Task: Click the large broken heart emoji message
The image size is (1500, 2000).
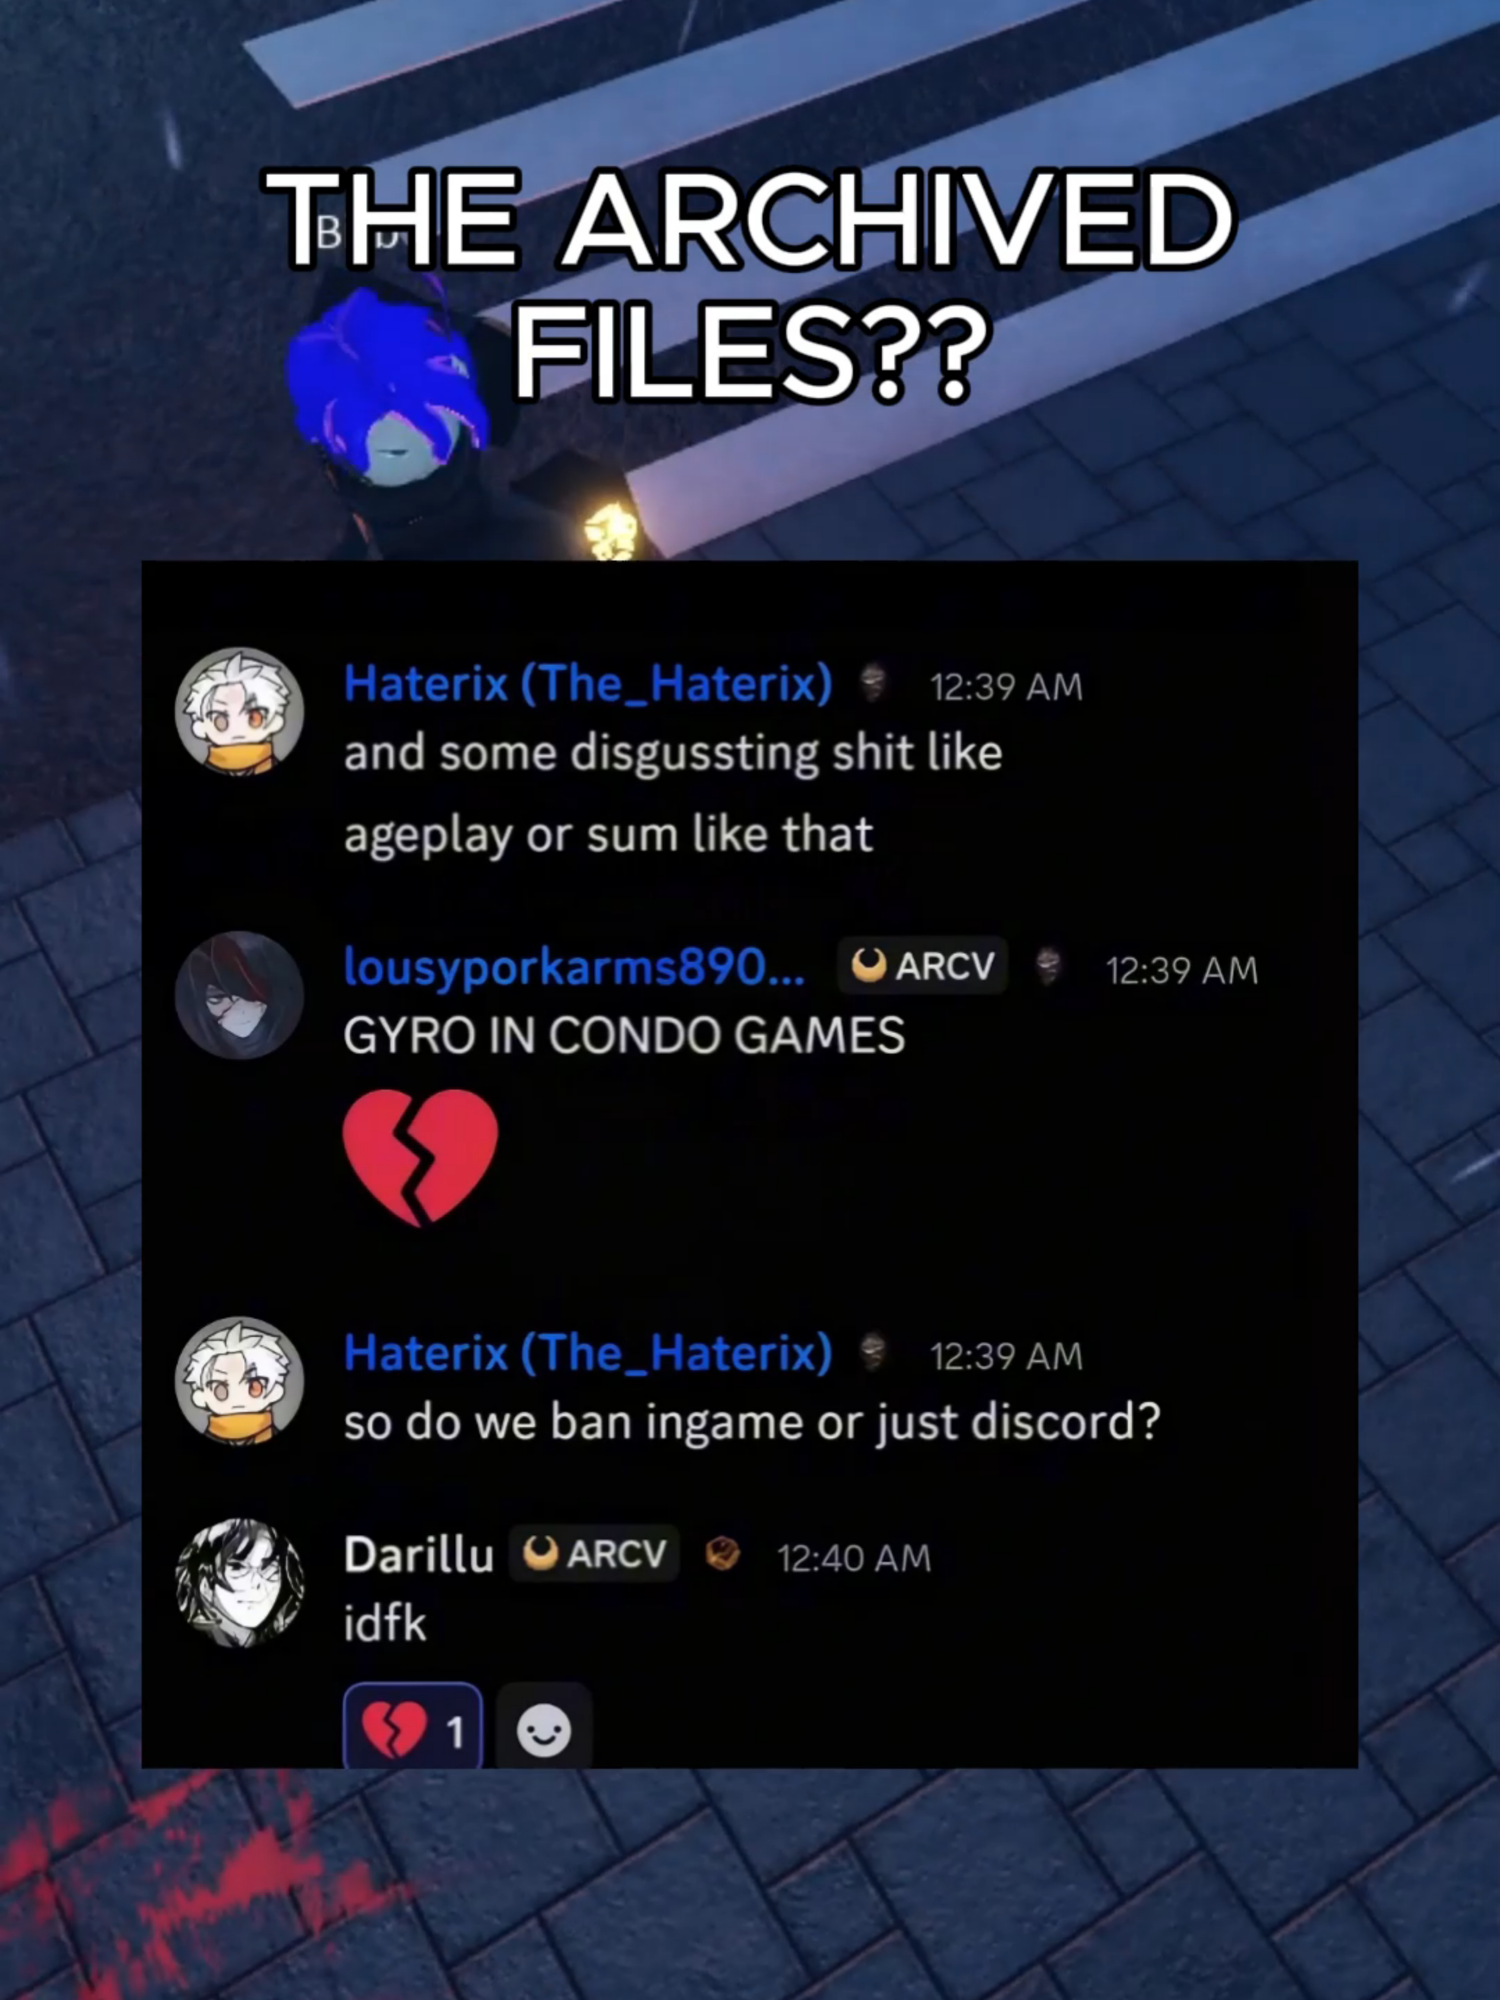Action: coord(420,1157)
